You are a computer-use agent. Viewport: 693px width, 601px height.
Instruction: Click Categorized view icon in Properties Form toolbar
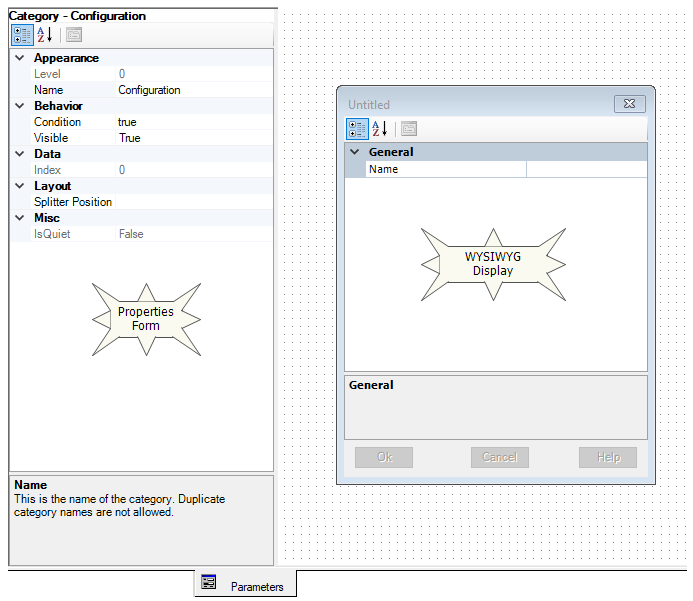coord(22,35)
